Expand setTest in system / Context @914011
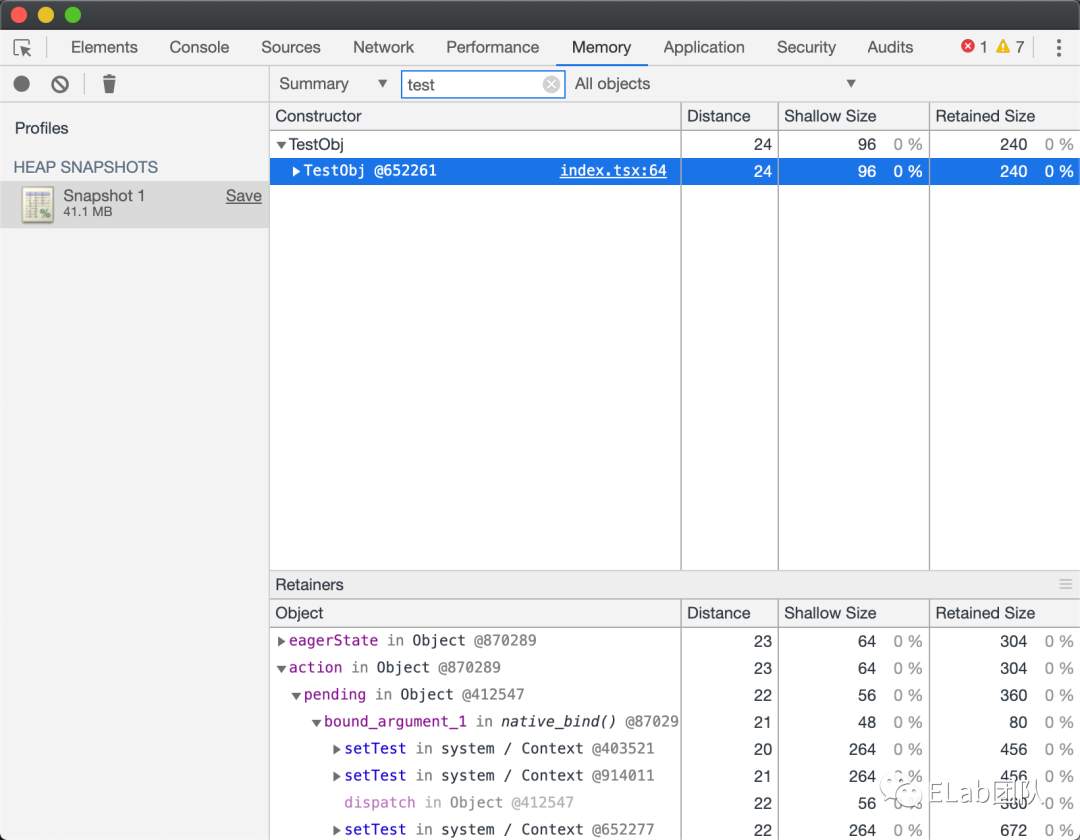The height and width of the screenshot is (840, 1080). pos(336,776)
